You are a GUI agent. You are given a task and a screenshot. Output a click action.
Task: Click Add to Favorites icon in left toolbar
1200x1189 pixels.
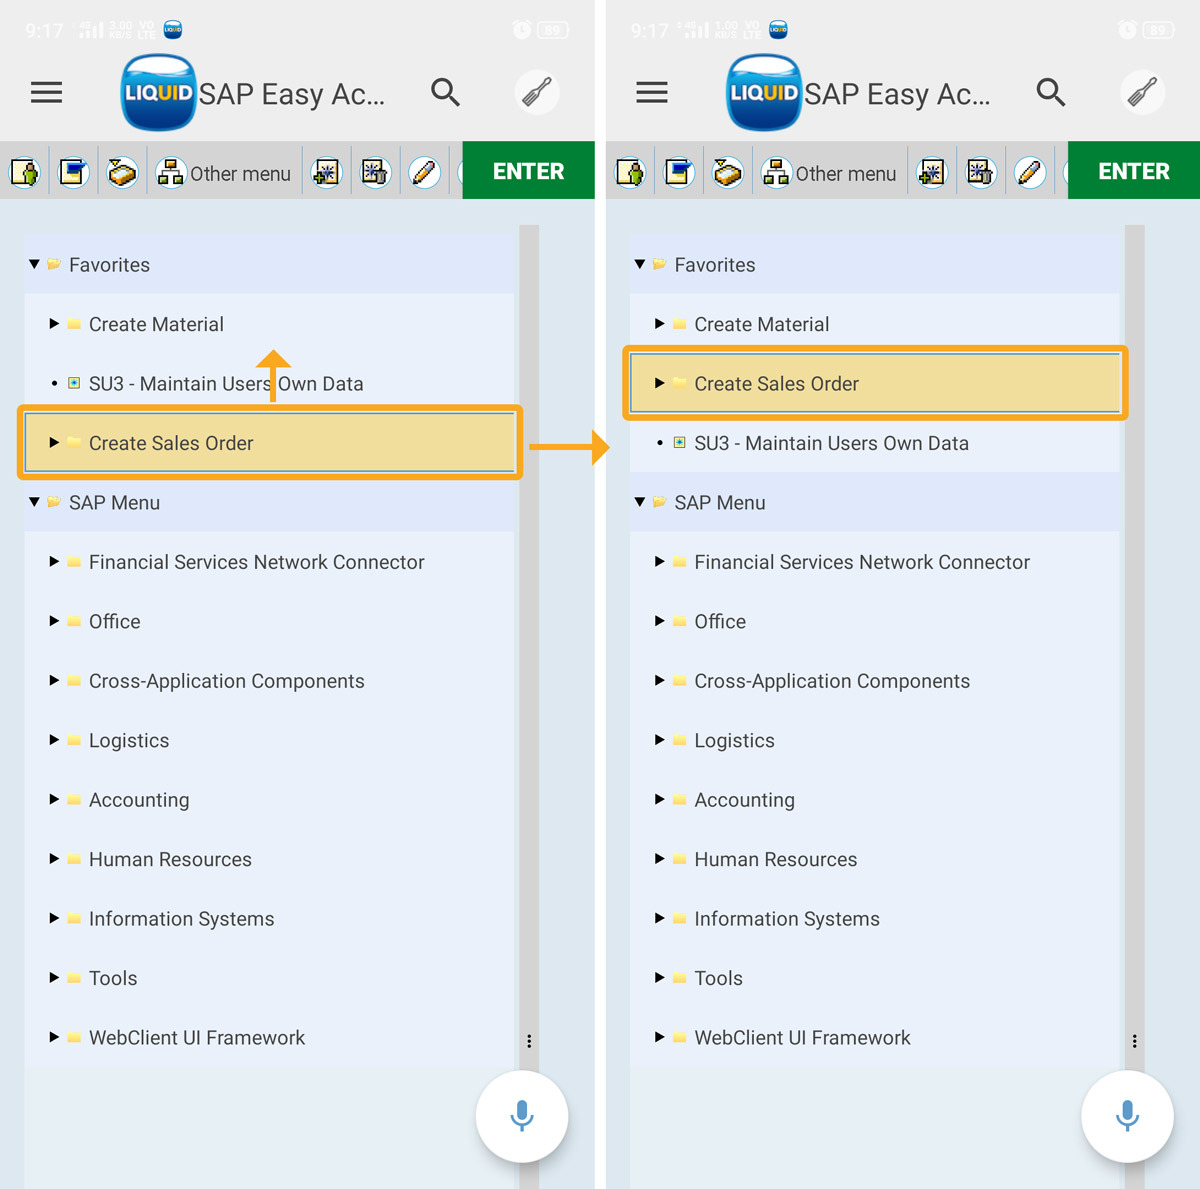326,173
